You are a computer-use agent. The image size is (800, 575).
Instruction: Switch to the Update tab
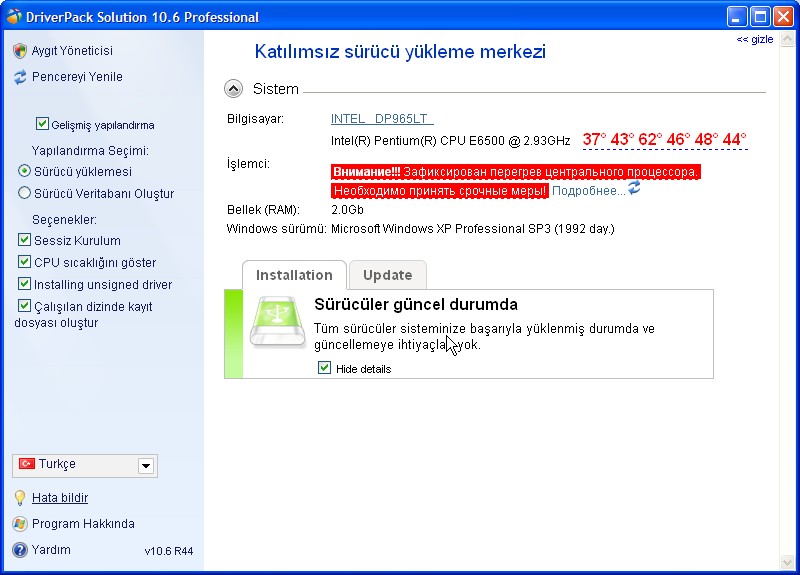click(388, 275)
